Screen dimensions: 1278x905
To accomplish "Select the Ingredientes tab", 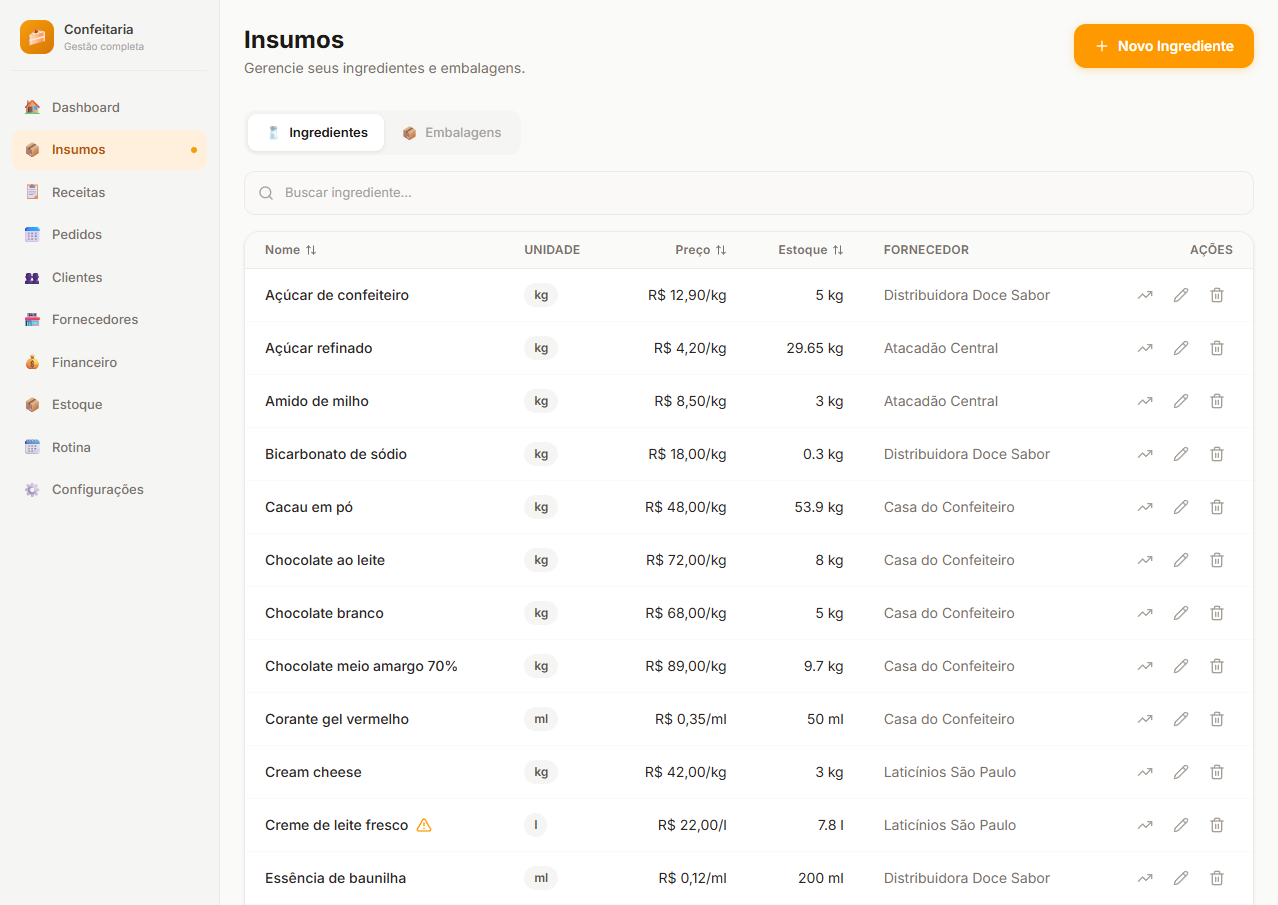I will [x=316, y=133].
